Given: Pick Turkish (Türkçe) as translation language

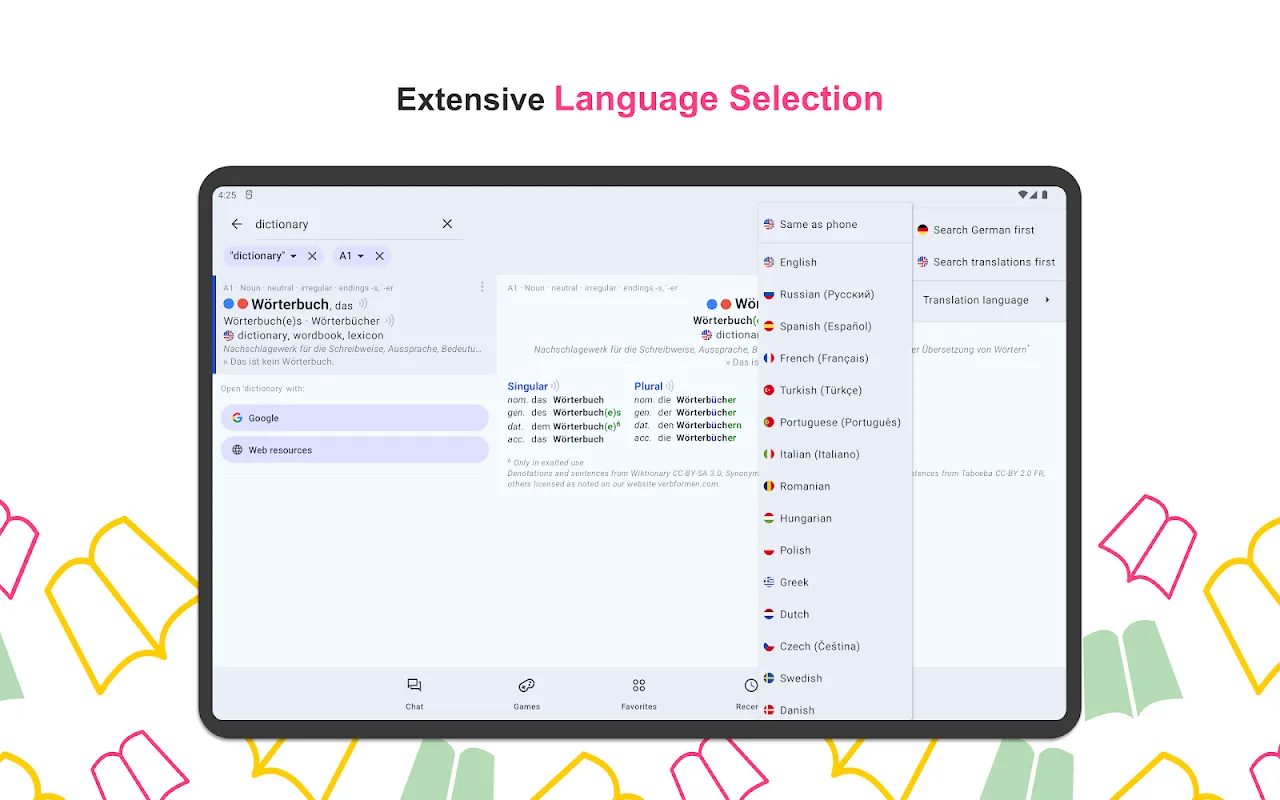Looking at the screenshot, I should [820, 390].
